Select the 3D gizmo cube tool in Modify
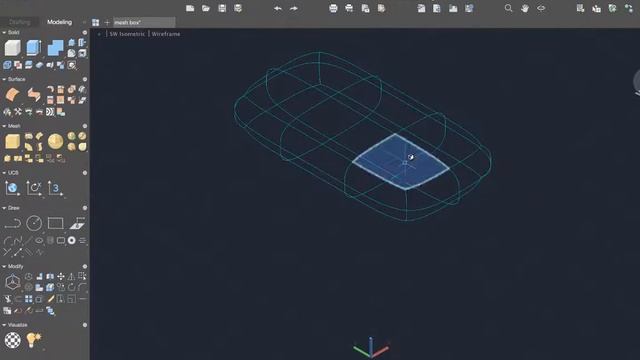The width and height of the screenshot is (640, 360). point(12,282)
